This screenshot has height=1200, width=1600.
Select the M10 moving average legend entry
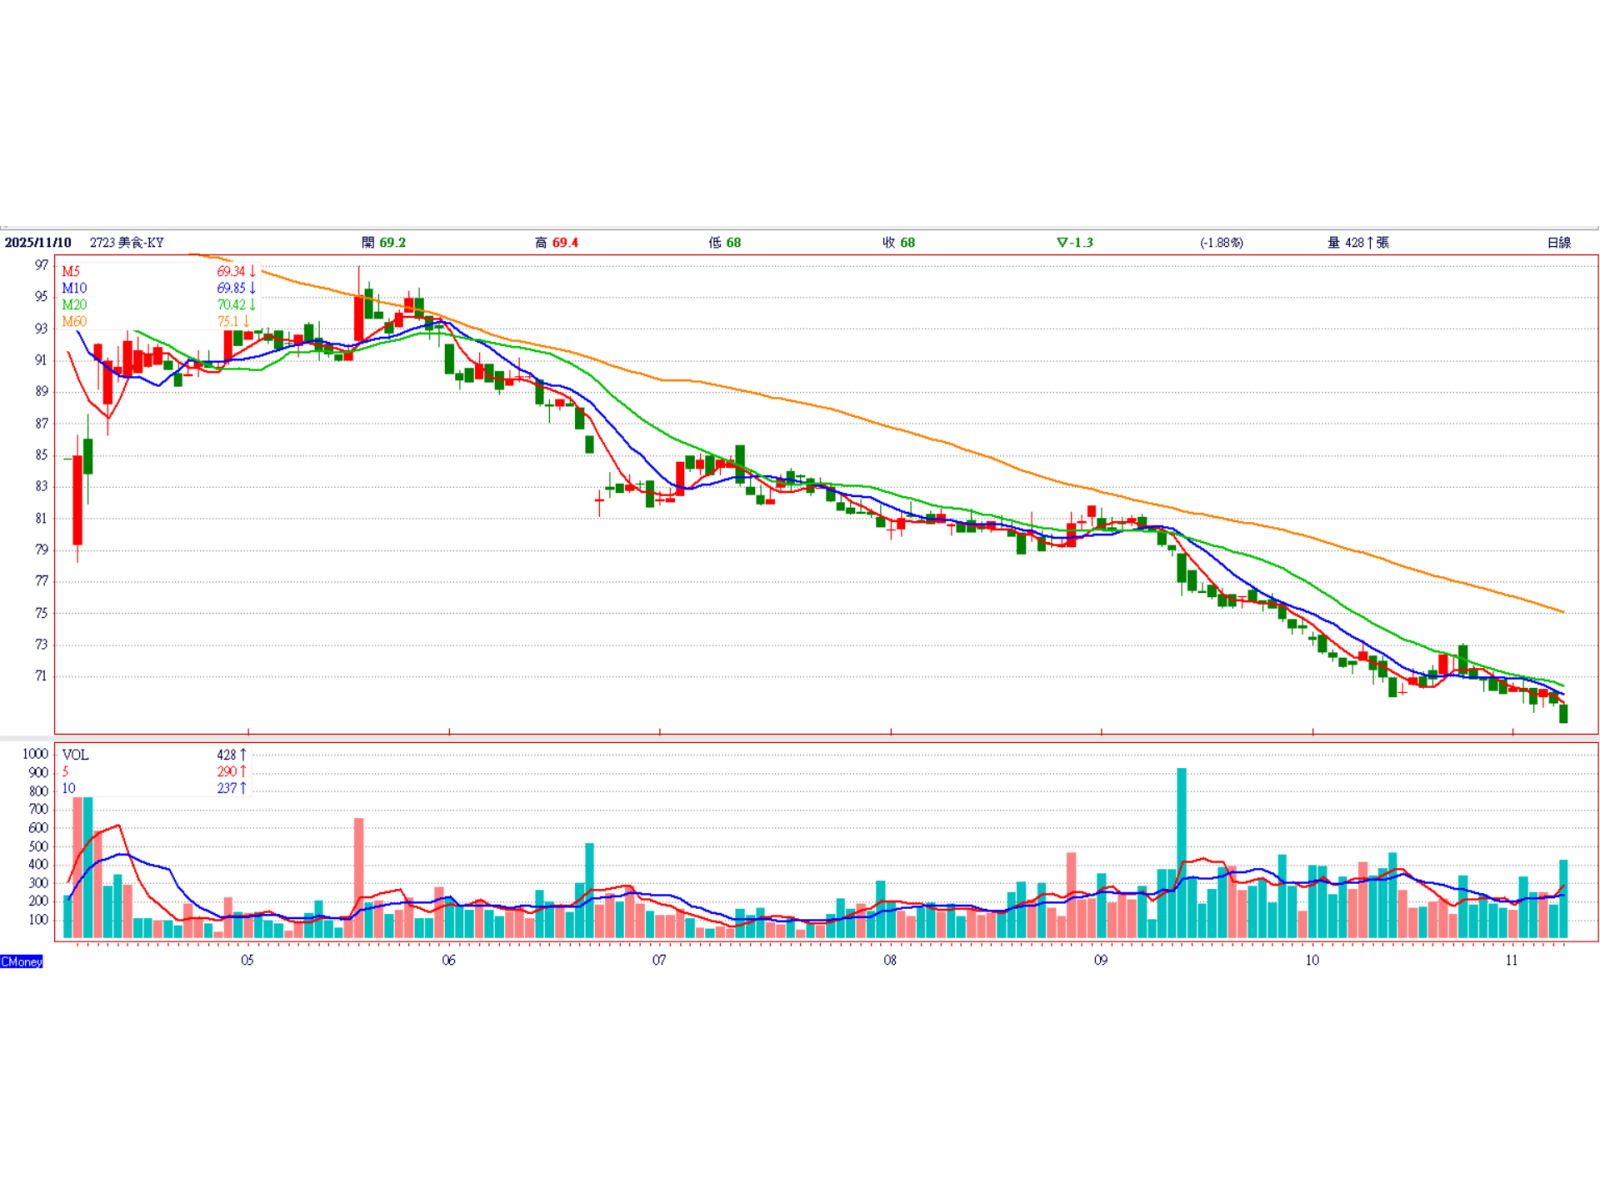(74, 288)
